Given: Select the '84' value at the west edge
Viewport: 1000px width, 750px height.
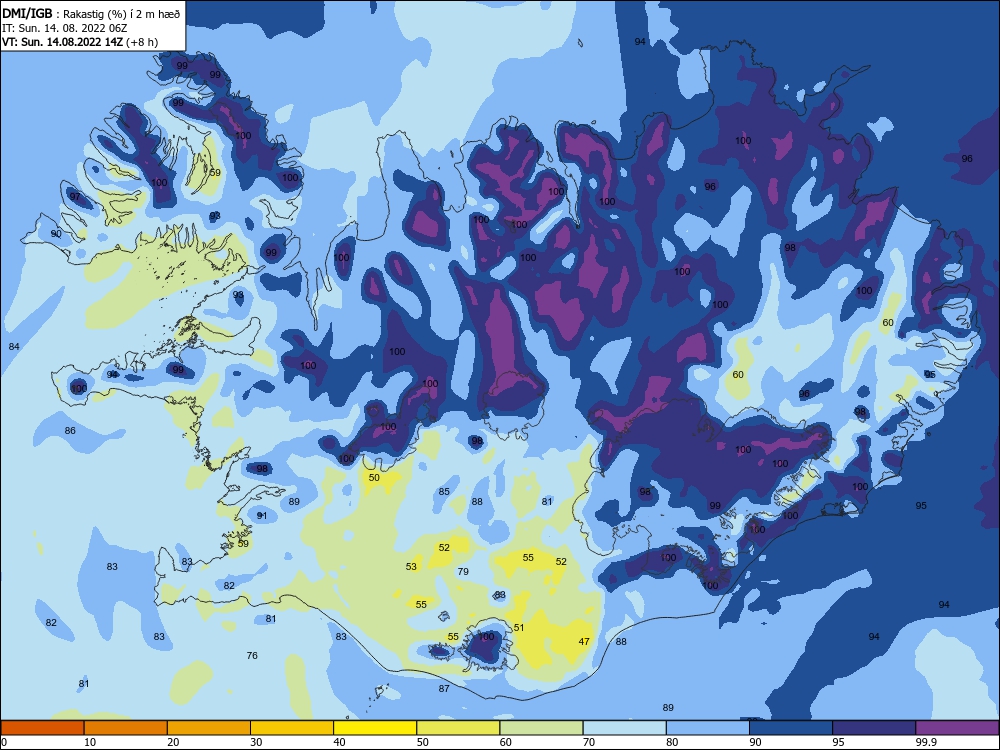Looking at the screenshot, I should [x=14, y=346].
